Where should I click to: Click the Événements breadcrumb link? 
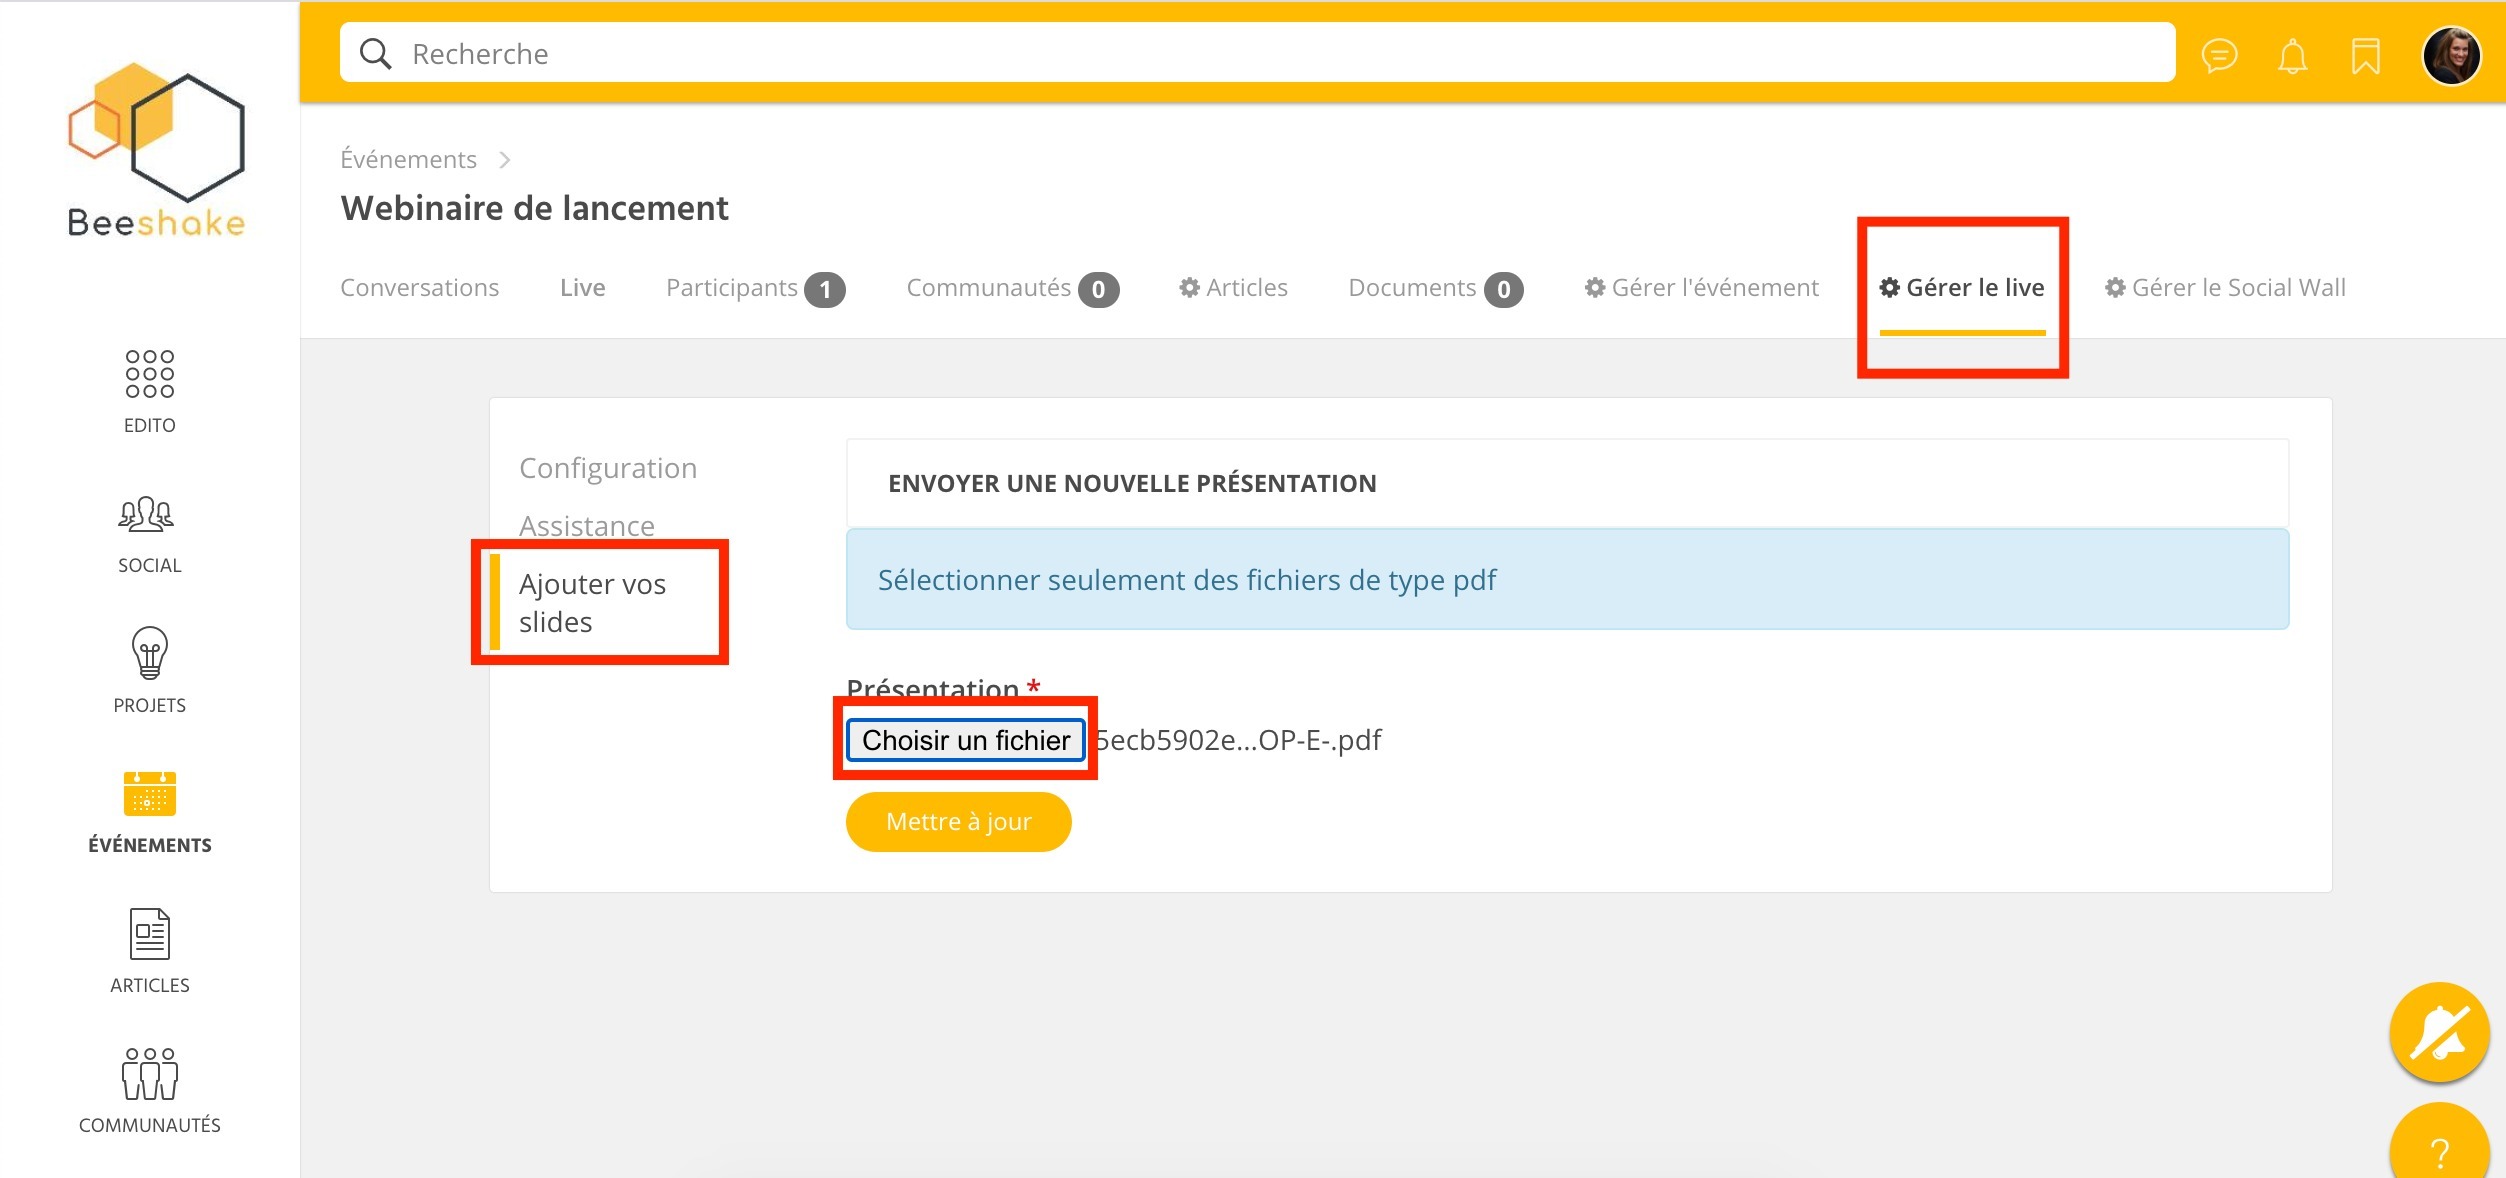coord(408,160)
